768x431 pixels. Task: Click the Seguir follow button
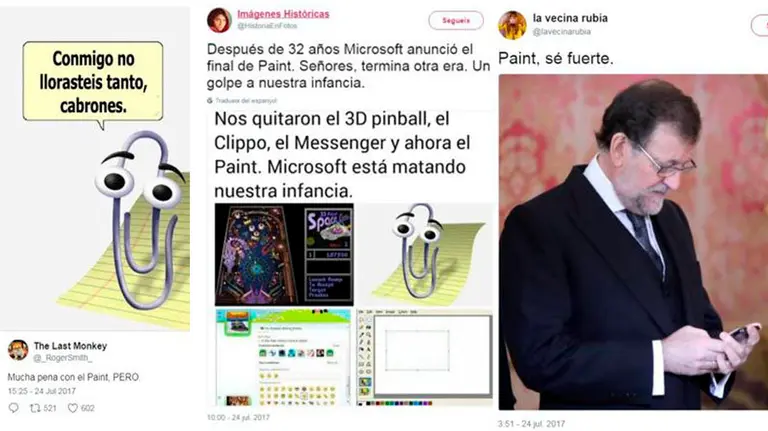[x=456, y=21]
